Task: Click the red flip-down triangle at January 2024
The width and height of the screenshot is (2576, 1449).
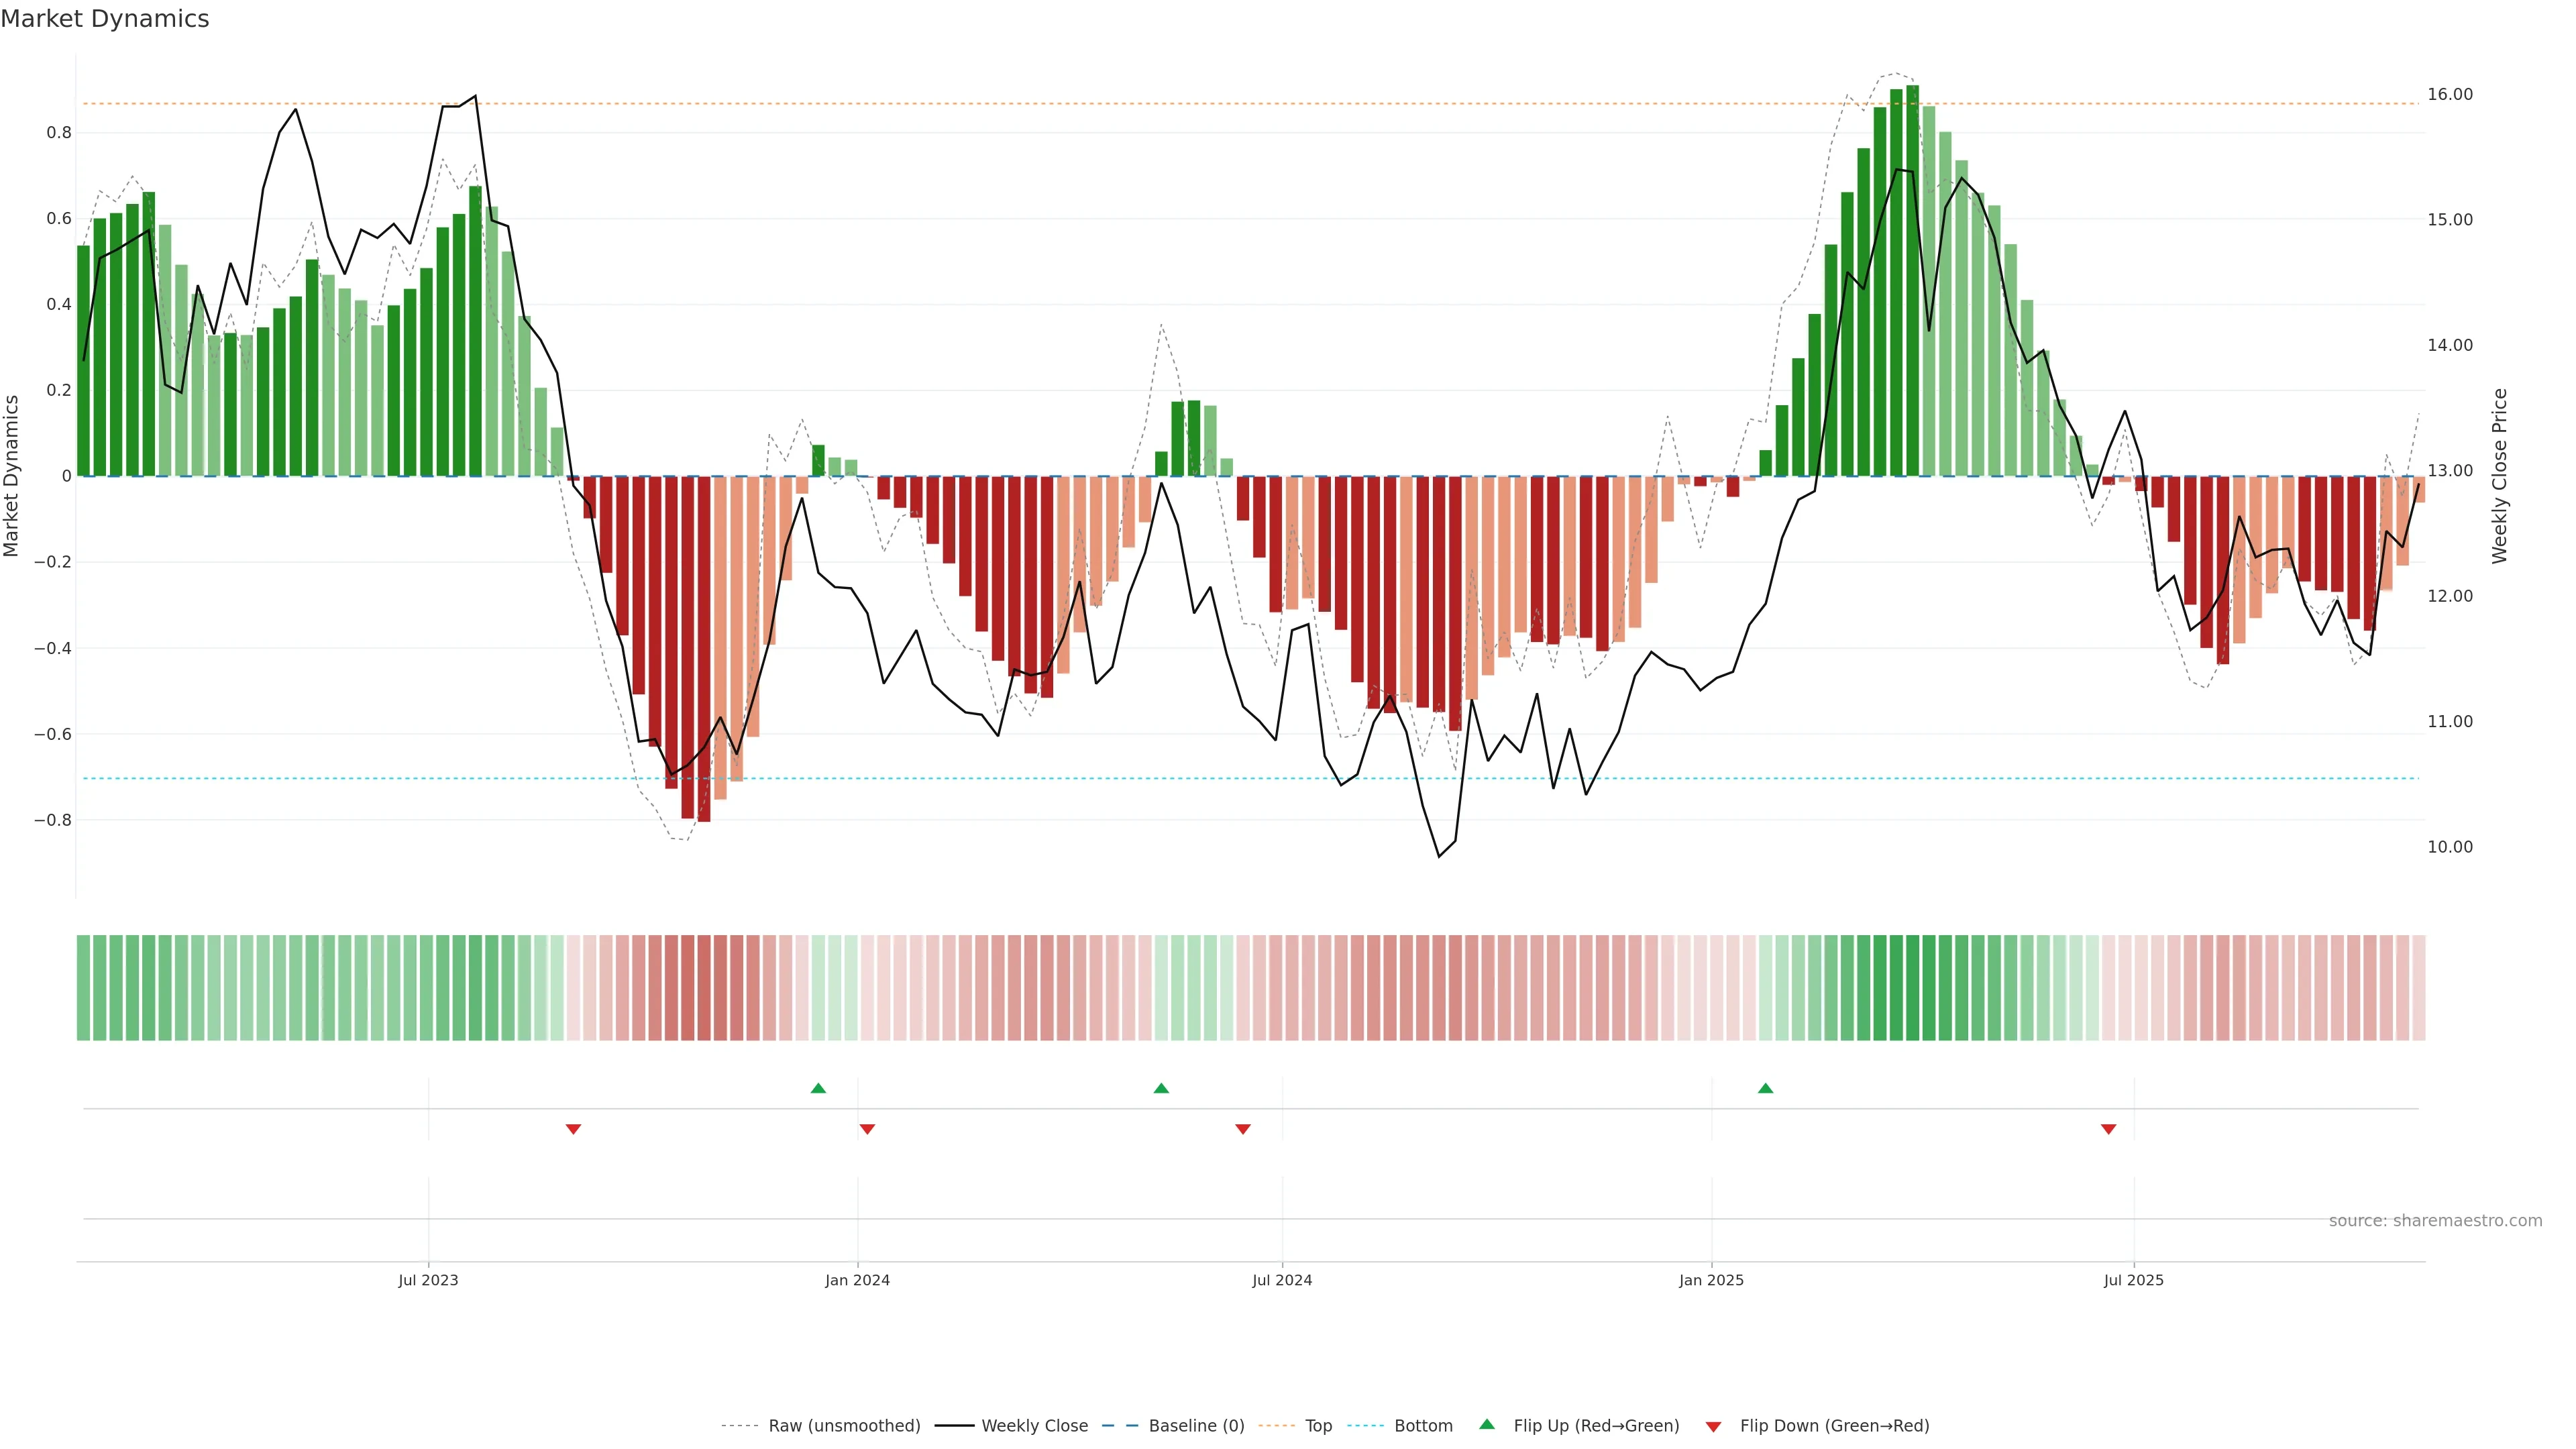Action: 867,1129
